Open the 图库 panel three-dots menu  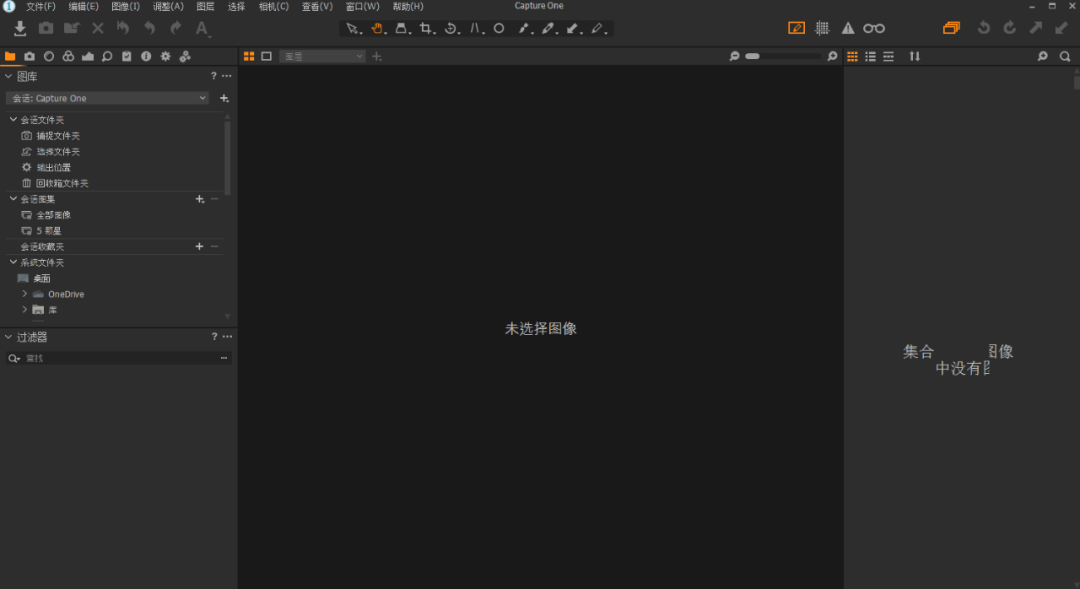point(227,76)
